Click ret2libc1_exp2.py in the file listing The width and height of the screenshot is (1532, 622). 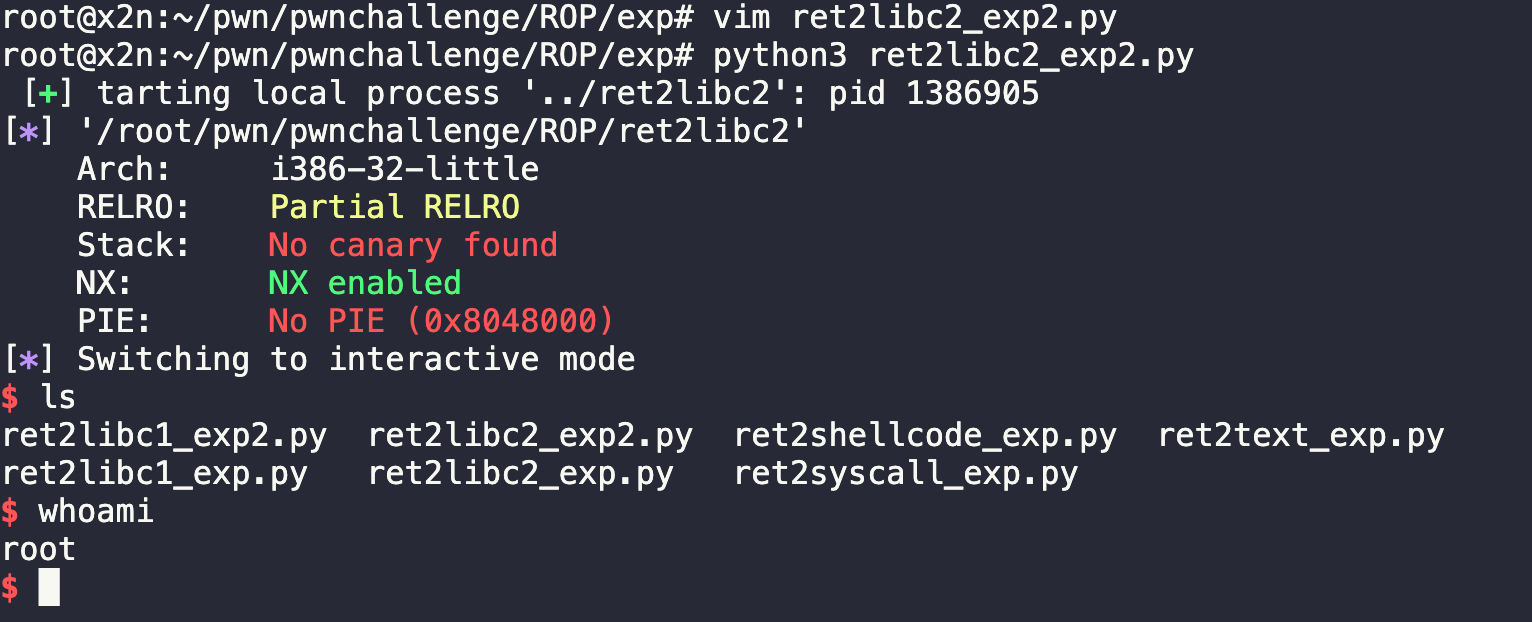164,436
